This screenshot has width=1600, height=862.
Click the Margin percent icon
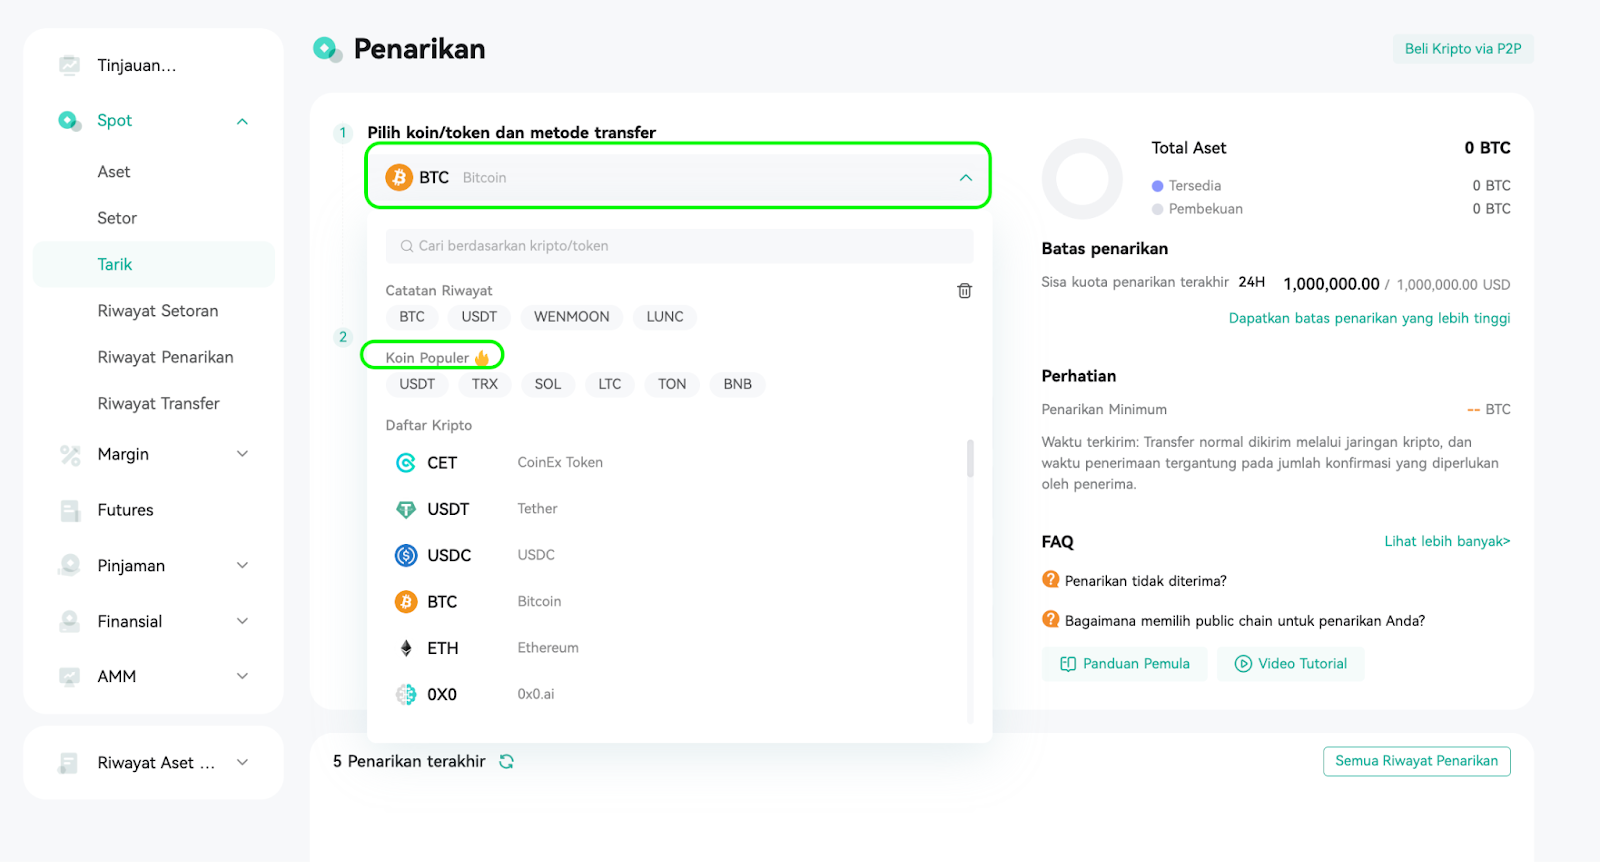[69, 455]
